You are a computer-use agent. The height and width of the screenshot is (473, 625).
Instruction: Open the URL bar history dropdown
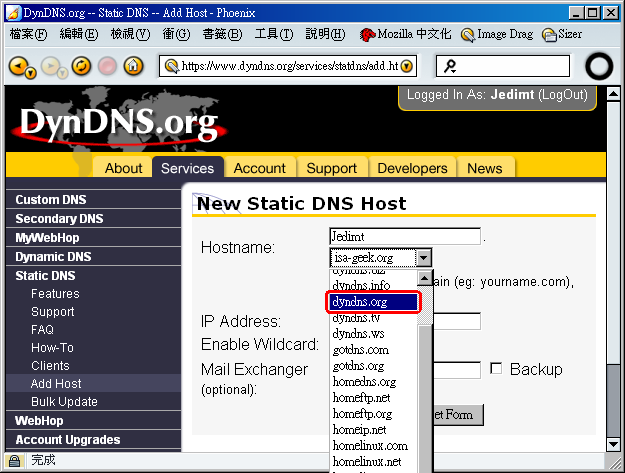point(407,66)
